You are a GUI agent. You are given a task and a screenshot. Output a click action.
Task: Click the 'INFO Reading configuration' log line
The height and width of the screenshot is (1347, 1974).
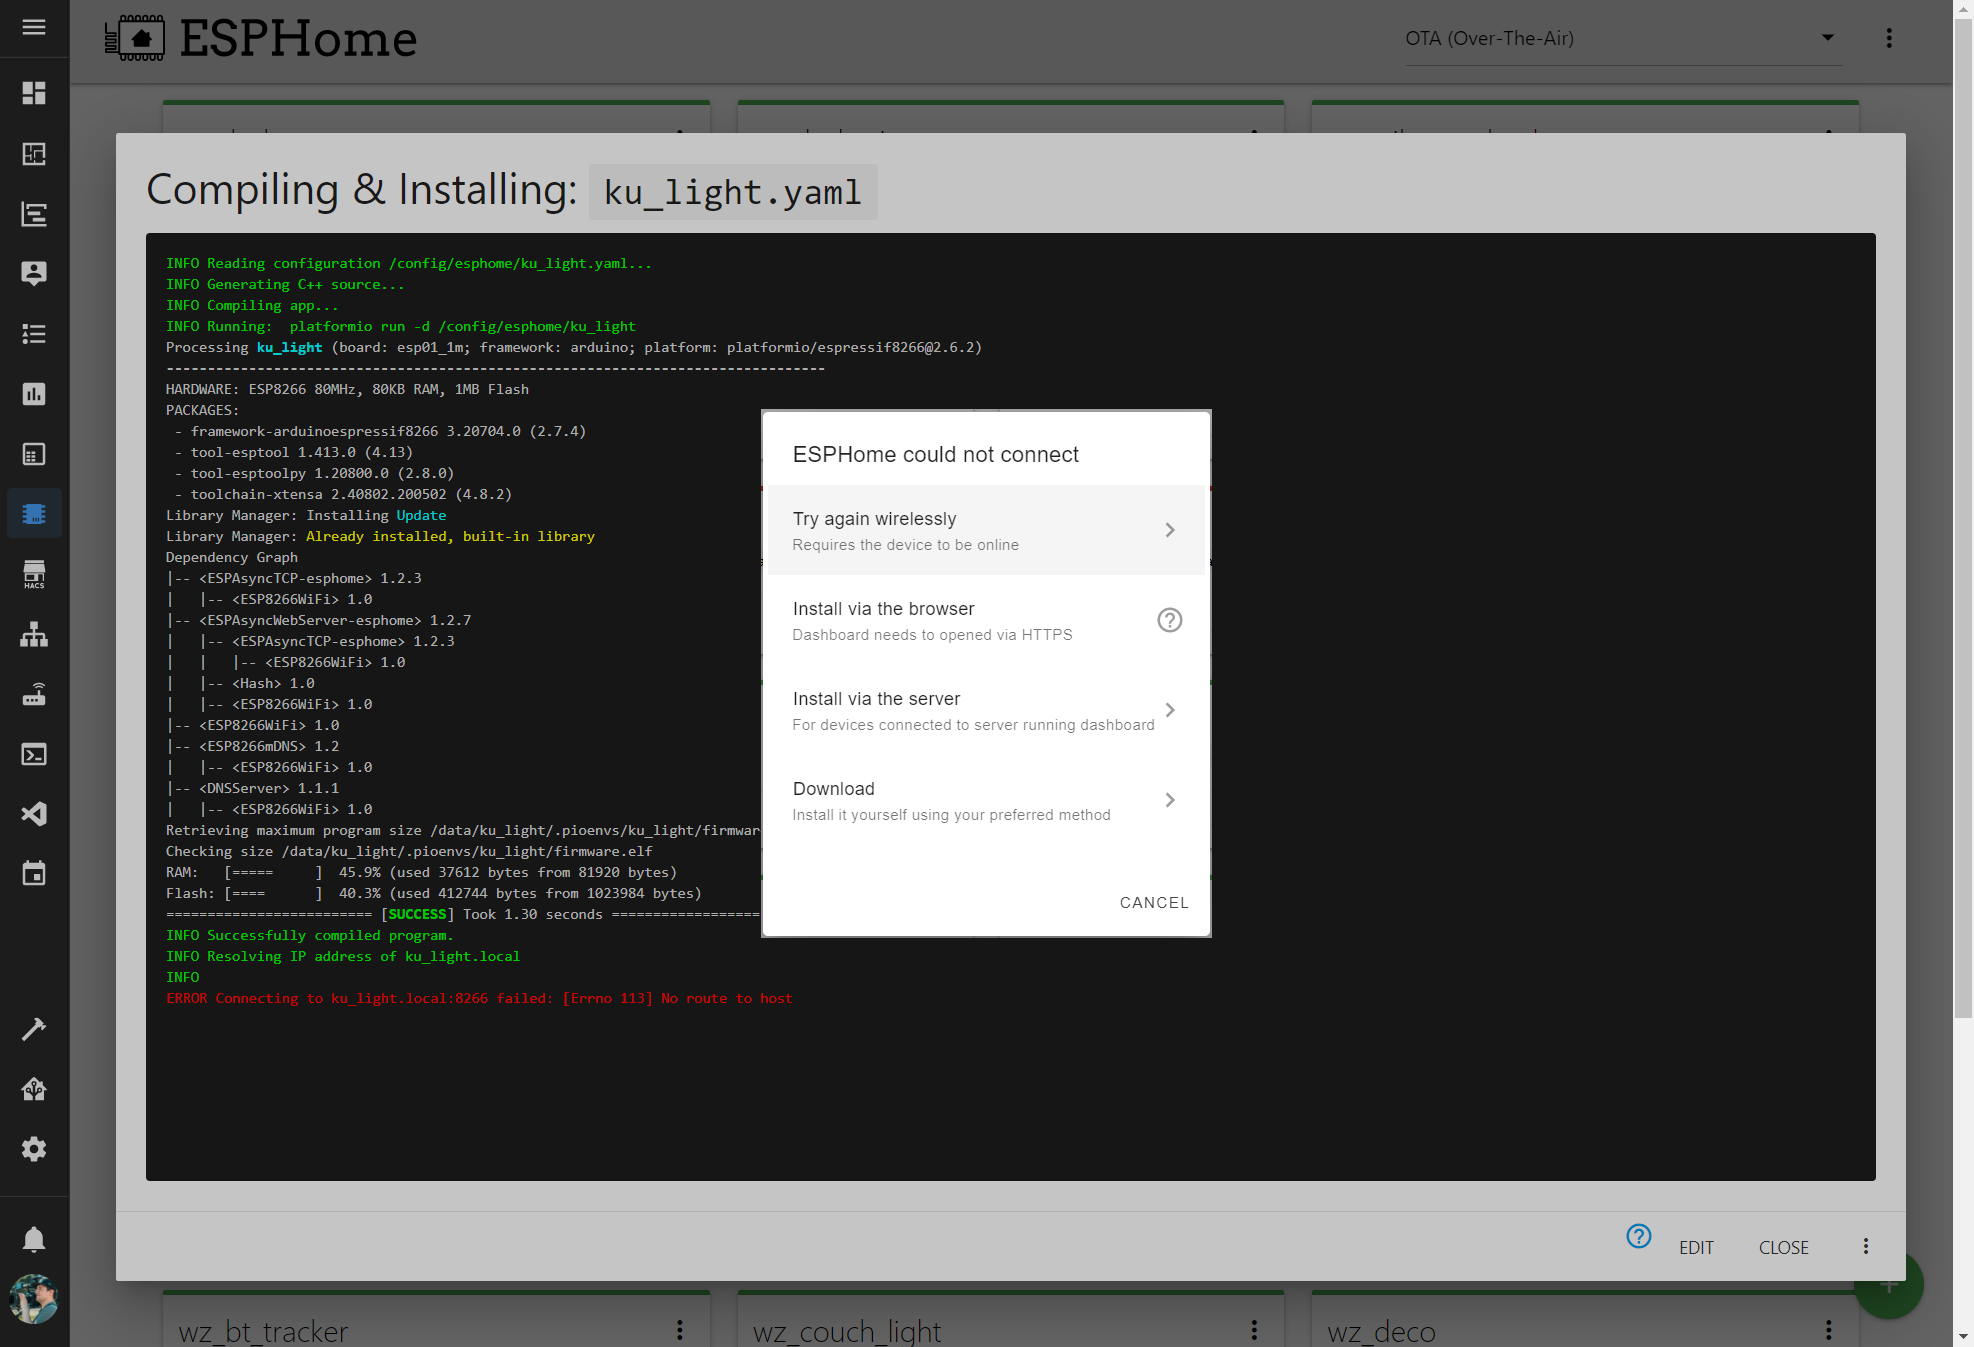tap(409, 263)
